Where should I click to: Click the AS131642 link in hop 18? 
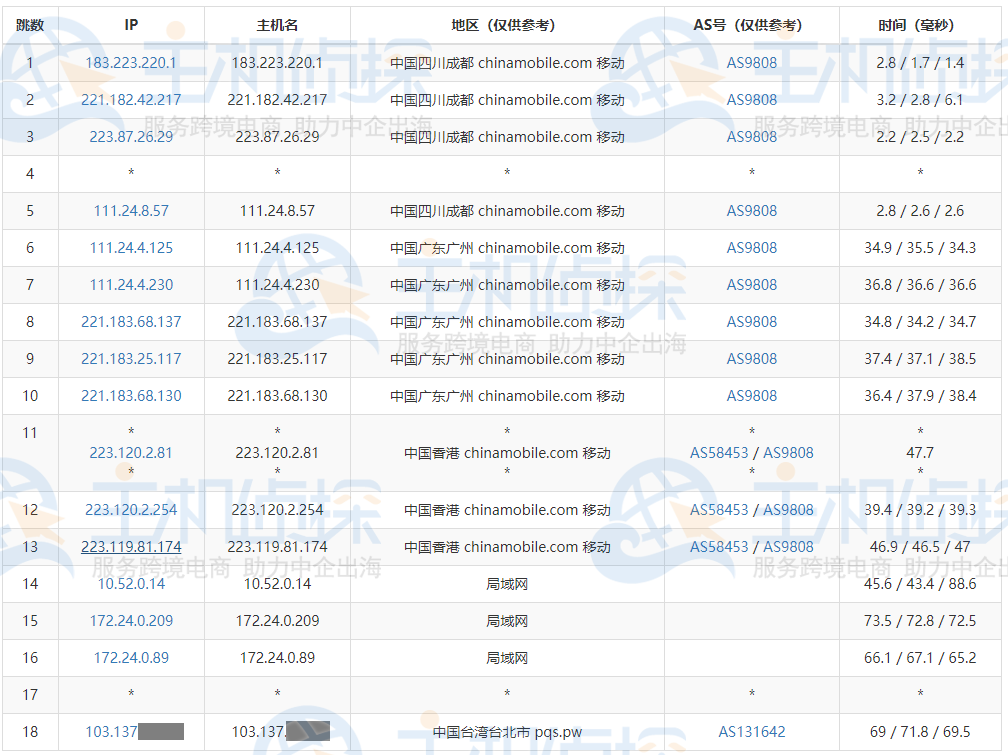[752, 732]
